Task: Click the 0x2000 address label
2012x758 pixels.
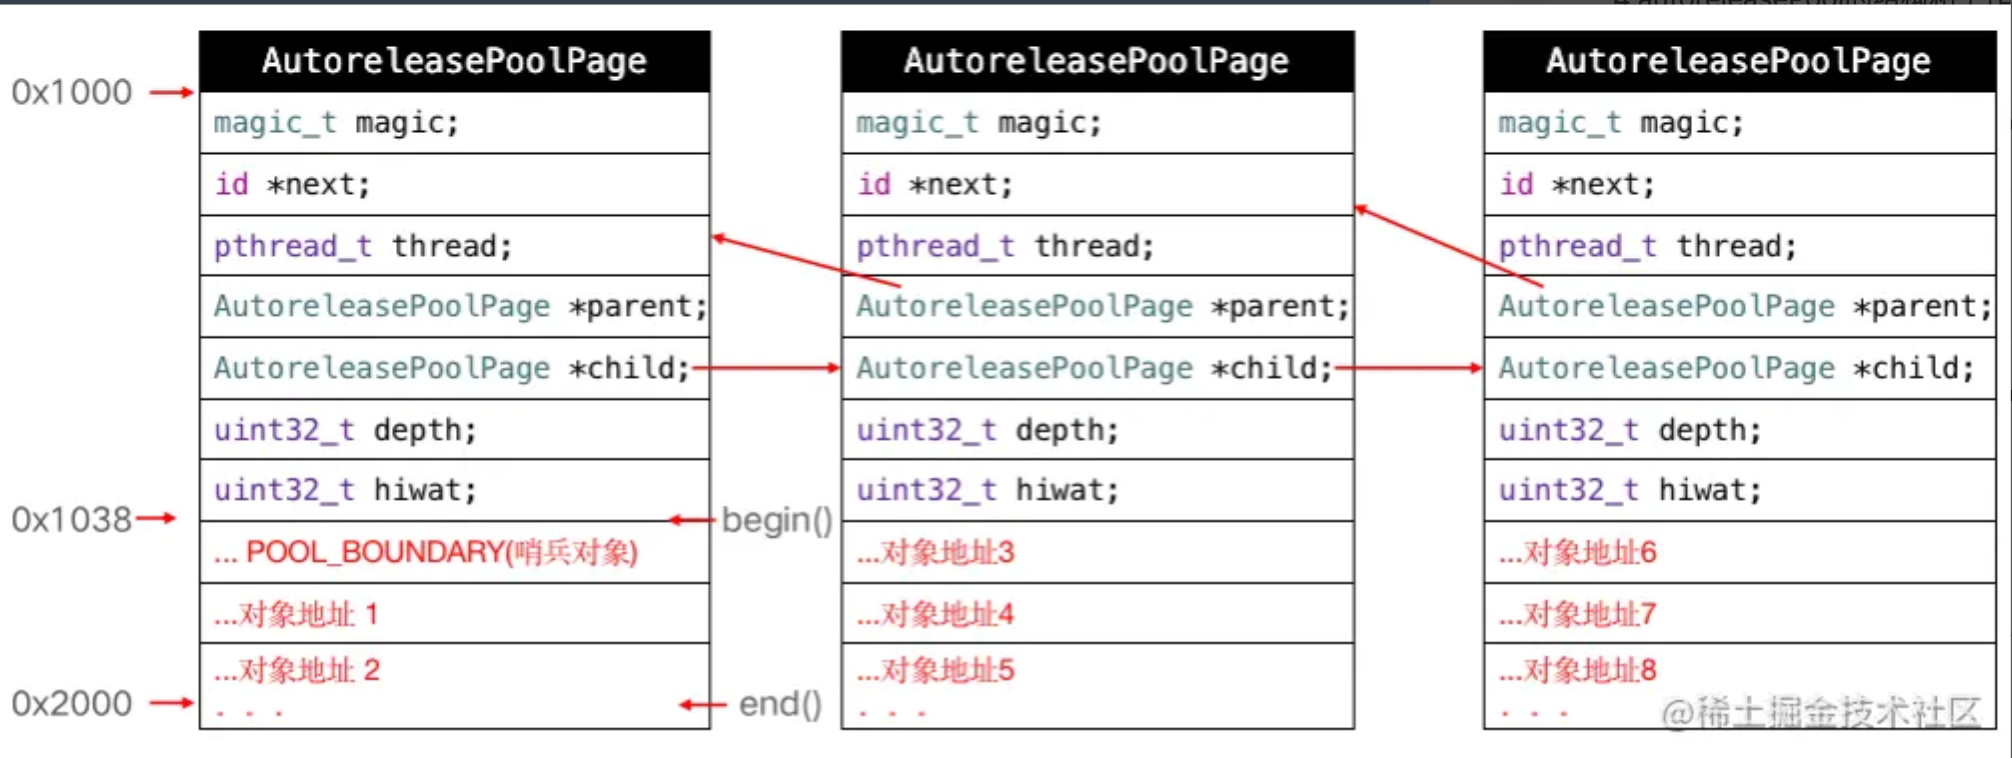Action: point(72,704)
